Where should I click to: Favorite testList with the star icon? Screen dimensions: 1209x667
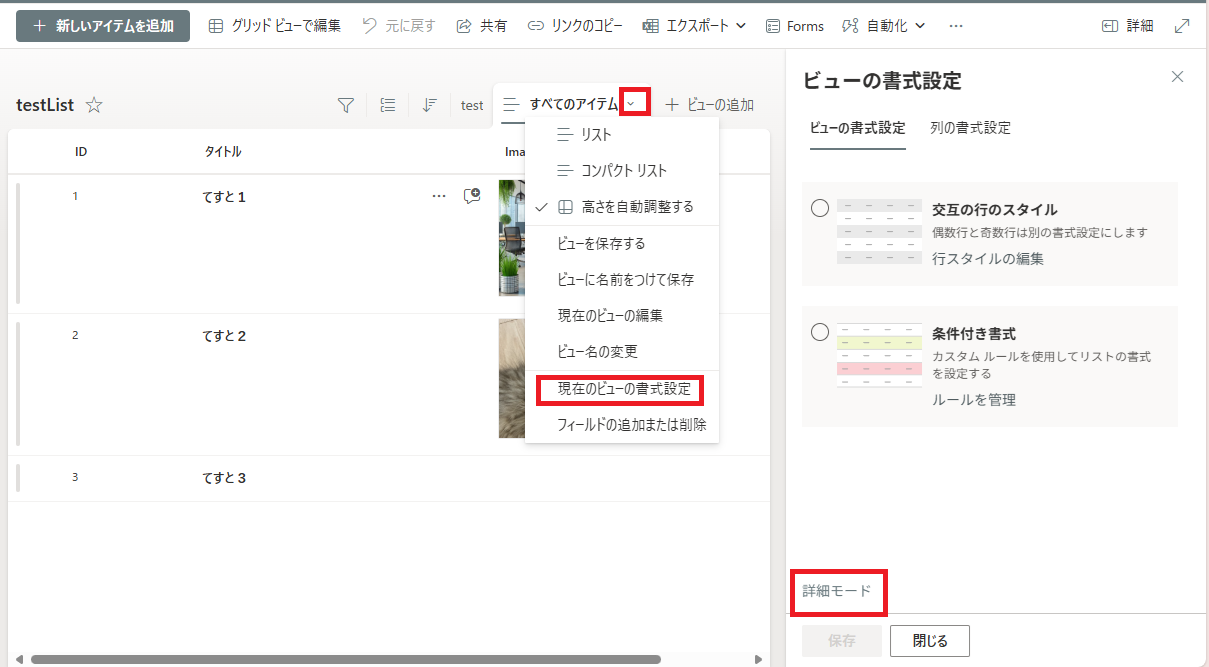click(94, 105)
